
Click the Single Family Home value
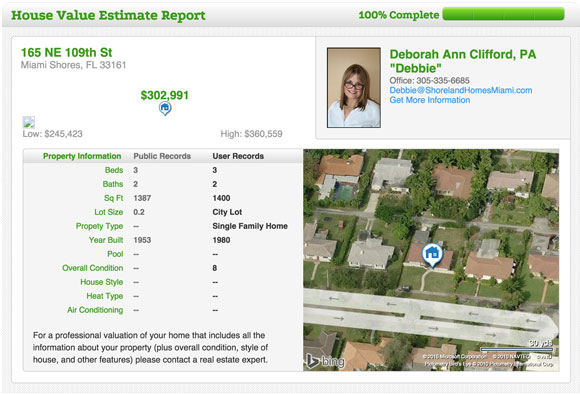tap(250, 226)
